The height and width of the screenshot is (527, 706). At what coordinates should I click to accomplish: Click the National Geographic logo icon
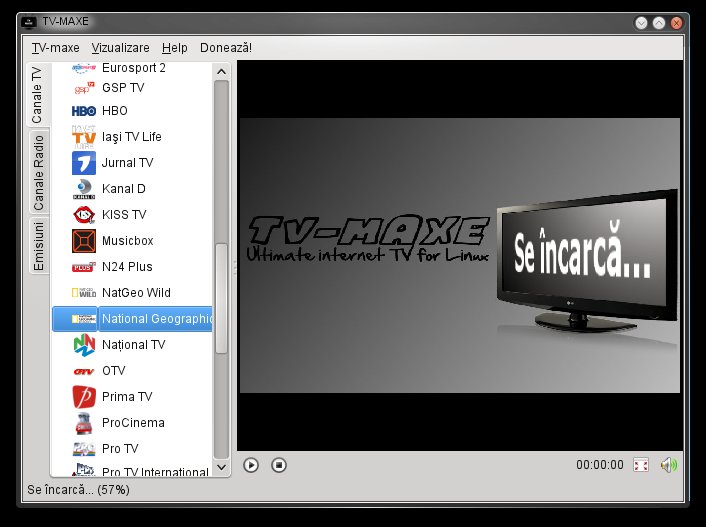pos(84,319)
